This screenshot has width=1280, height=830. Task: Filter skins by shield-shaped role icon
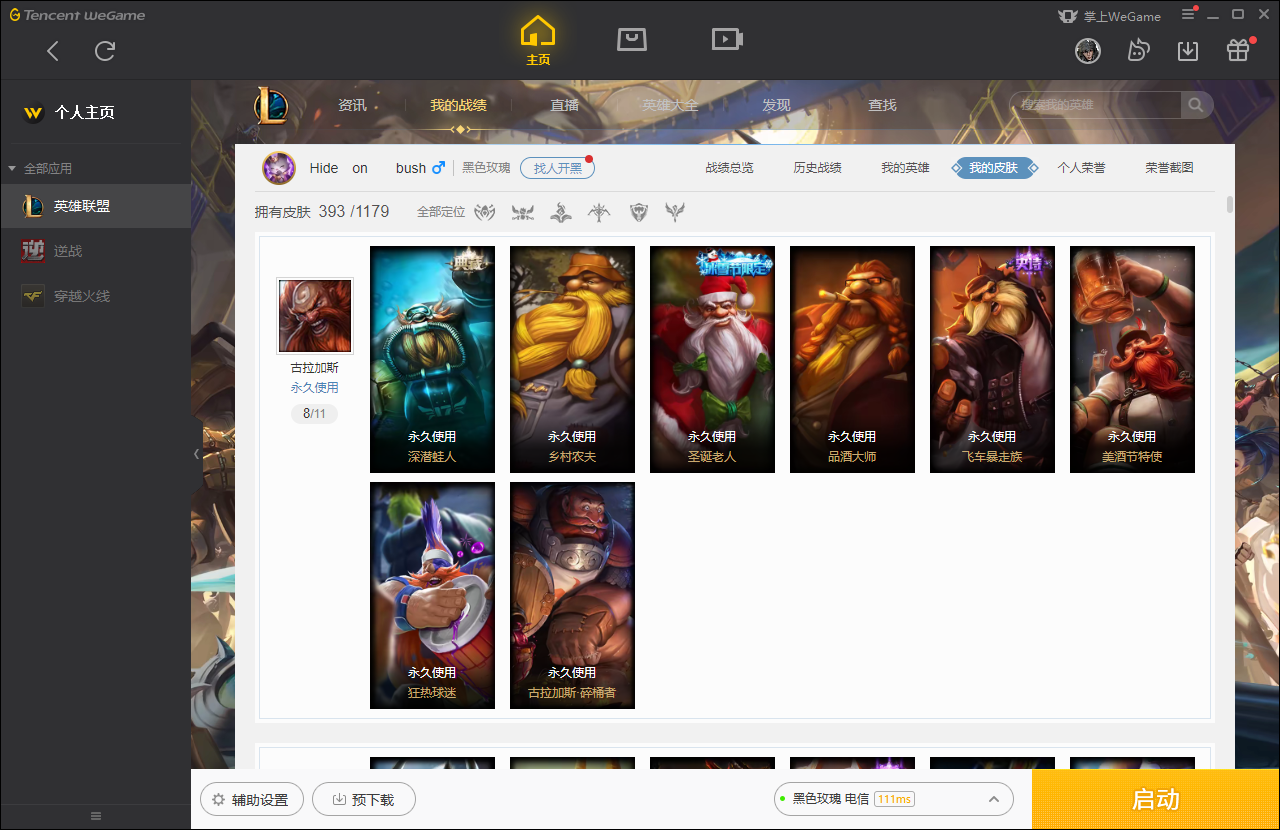point(639,212)
